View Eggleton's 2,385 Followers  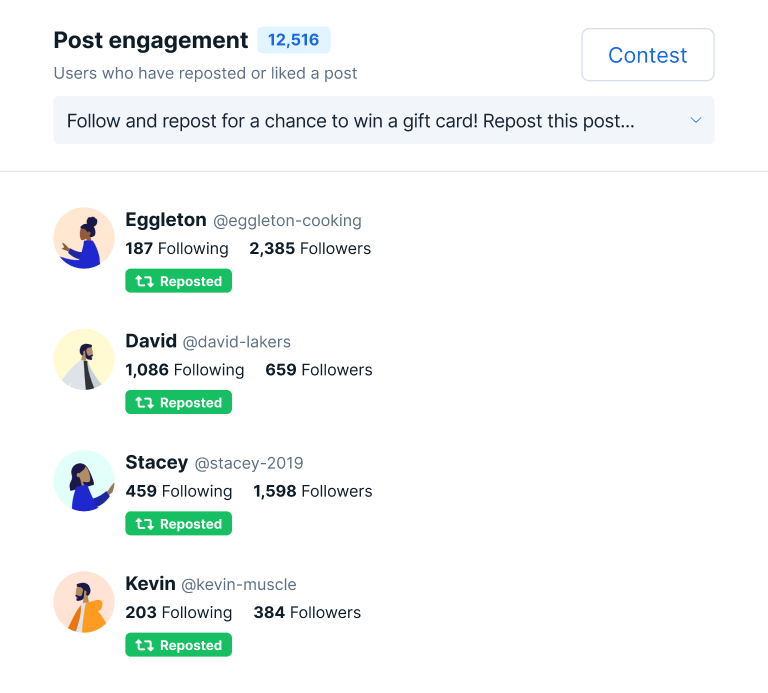click(310, 249)
